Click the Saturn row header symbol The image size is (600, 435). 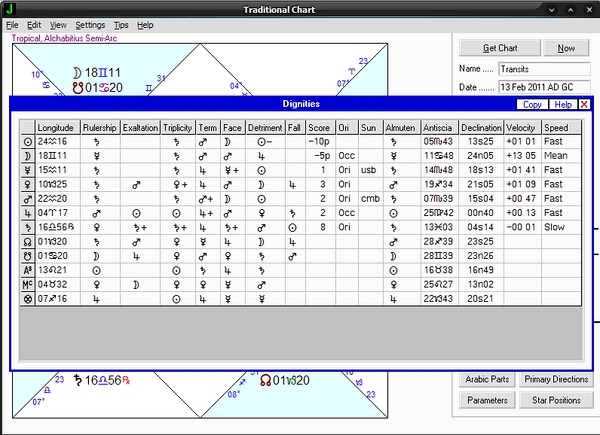[27, 226]
